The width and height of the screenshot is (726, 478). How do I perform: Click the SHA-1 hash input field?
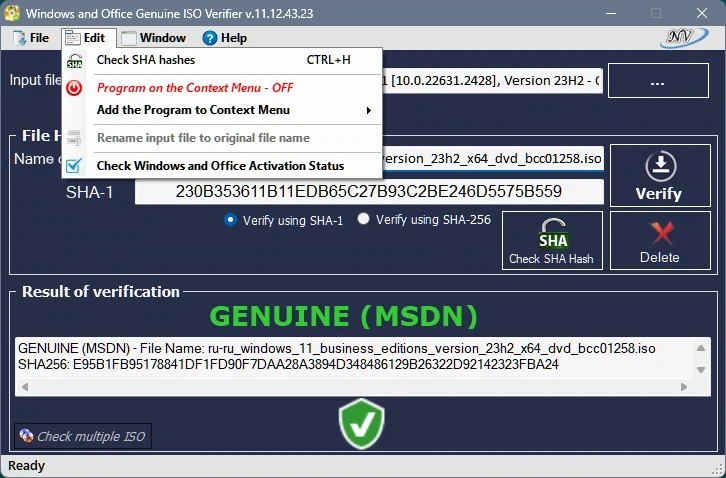coord(369,192)
